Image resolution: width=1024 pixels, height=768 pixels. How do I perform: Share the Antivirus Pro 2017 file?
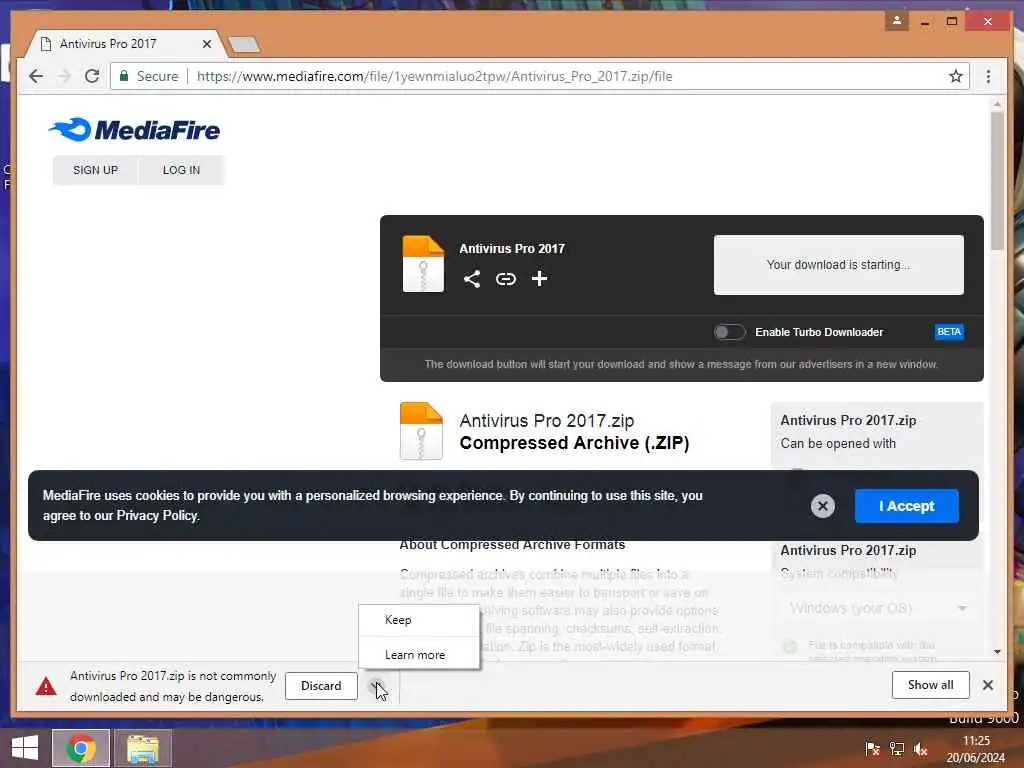tap(472, 279)
